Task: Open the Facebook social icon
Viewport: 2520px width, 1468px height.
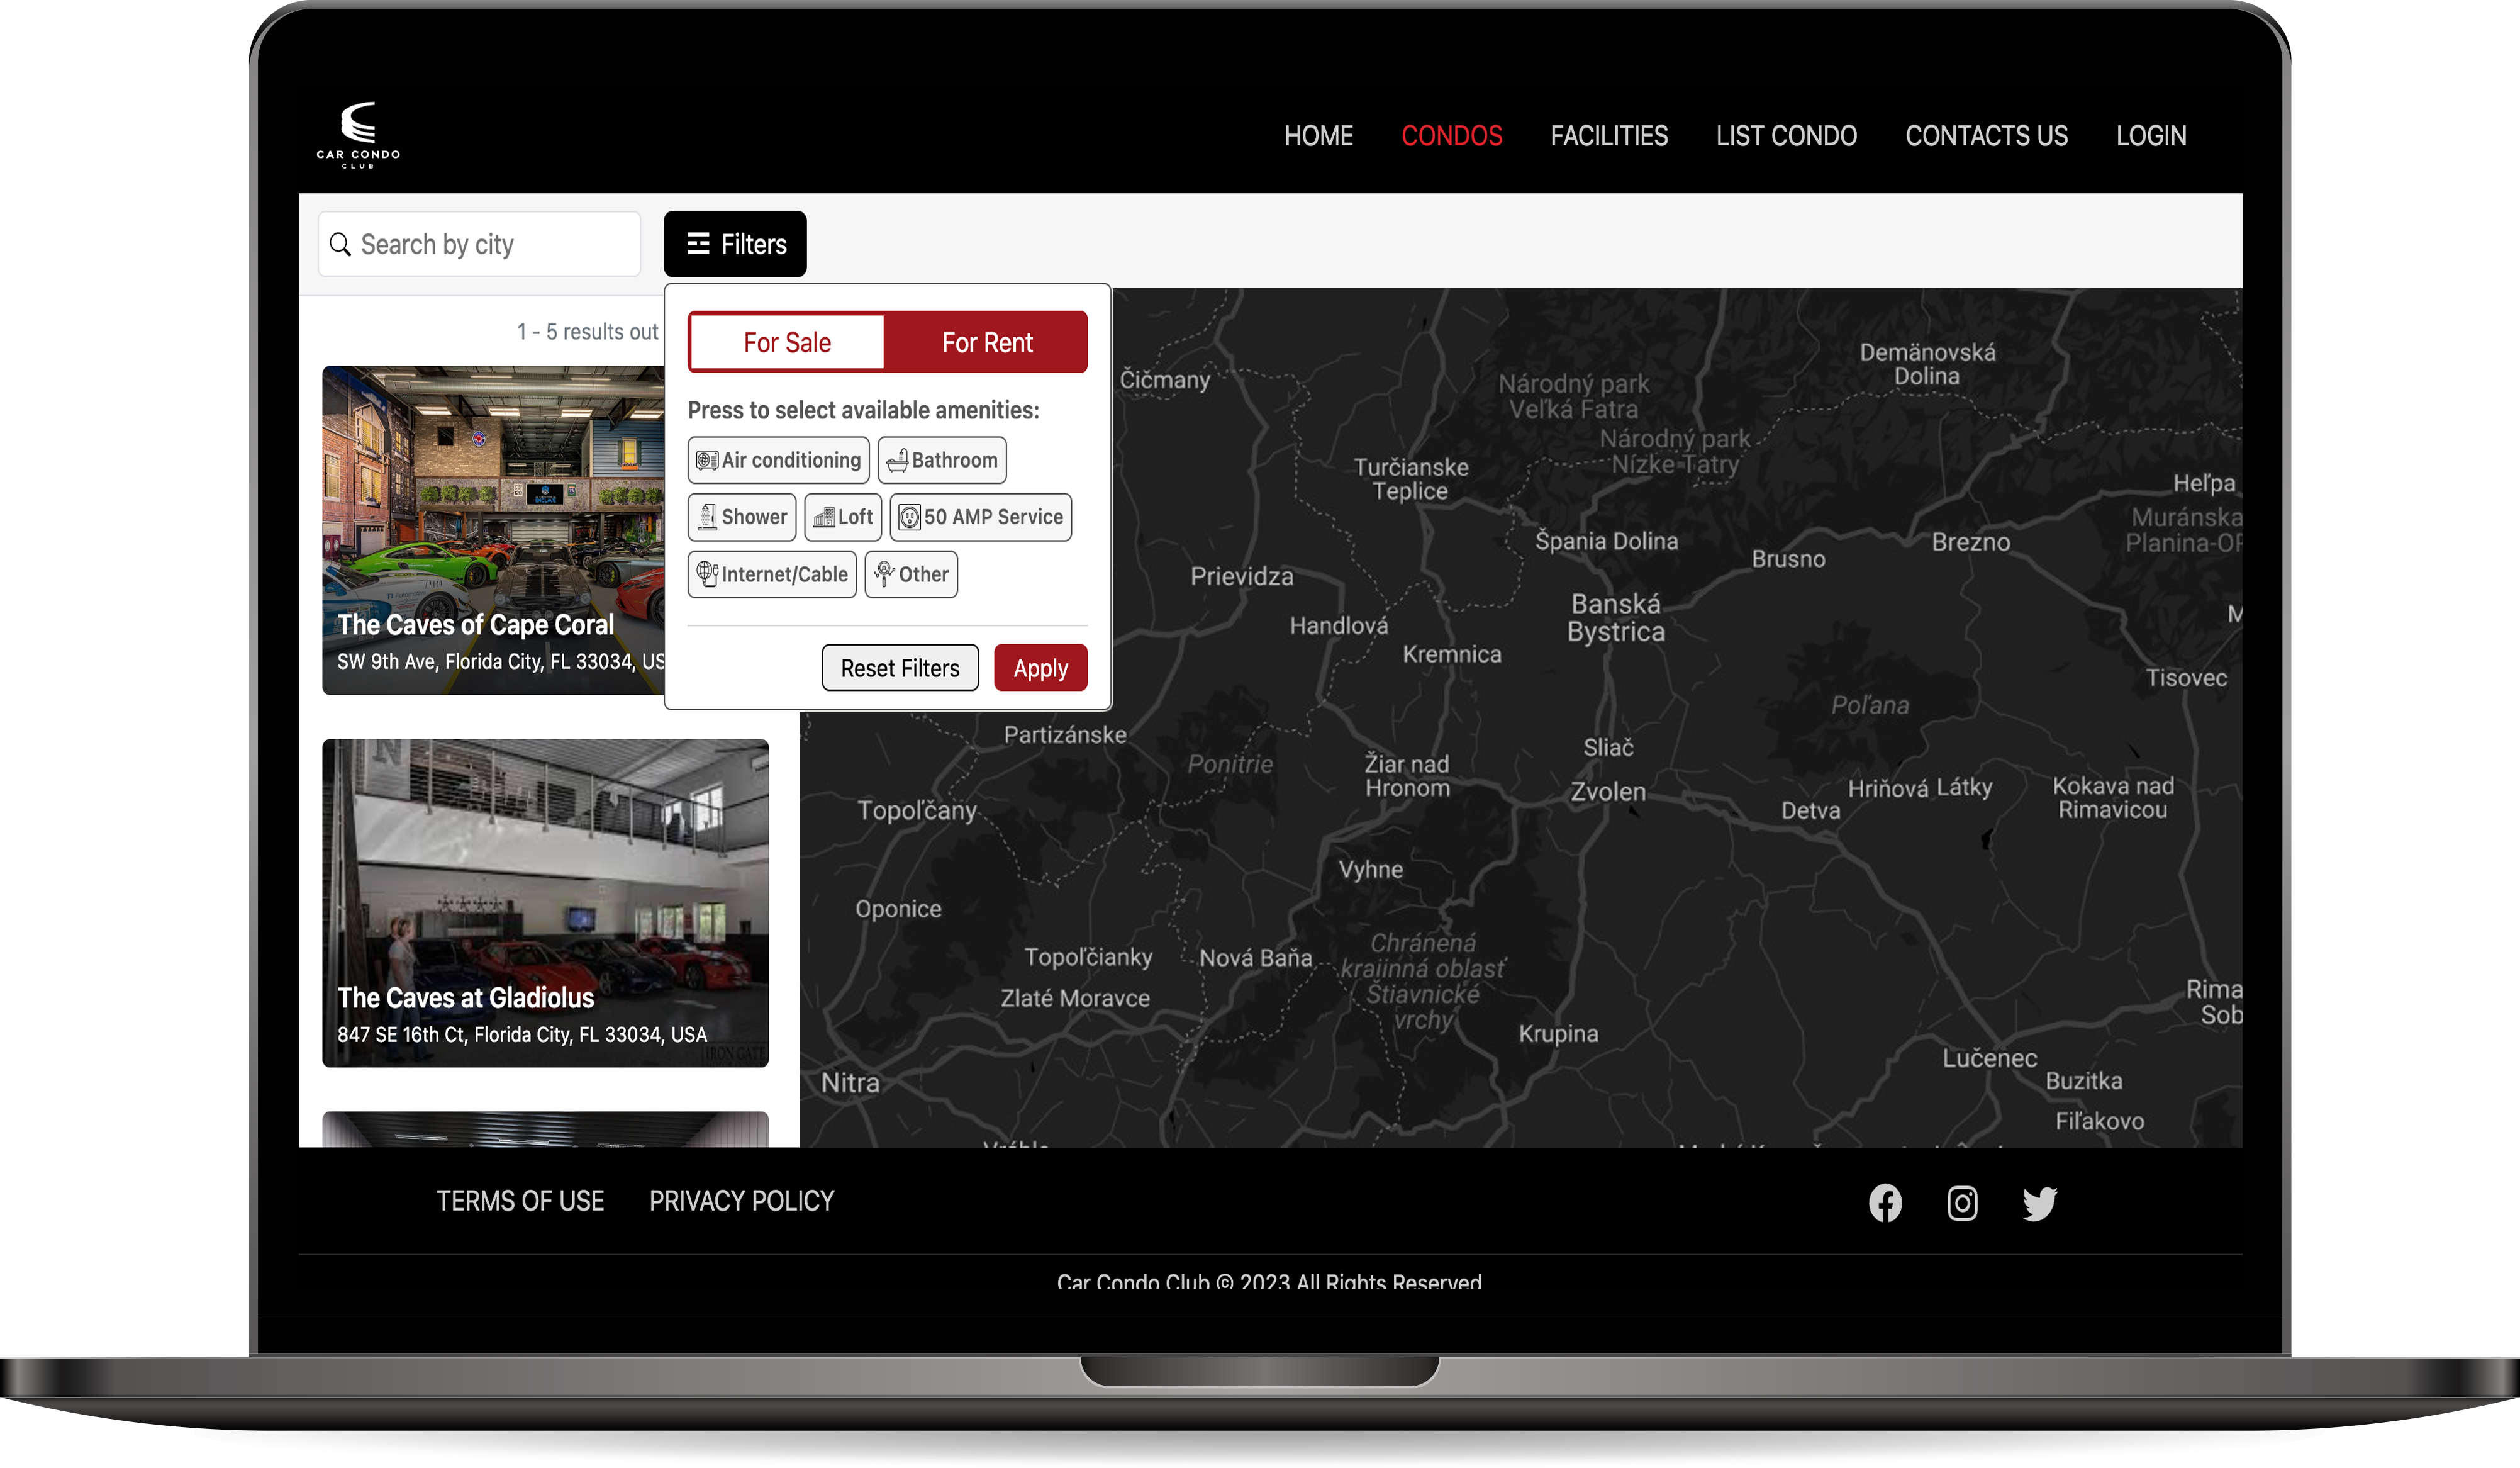Action: pos(1885,1202)
